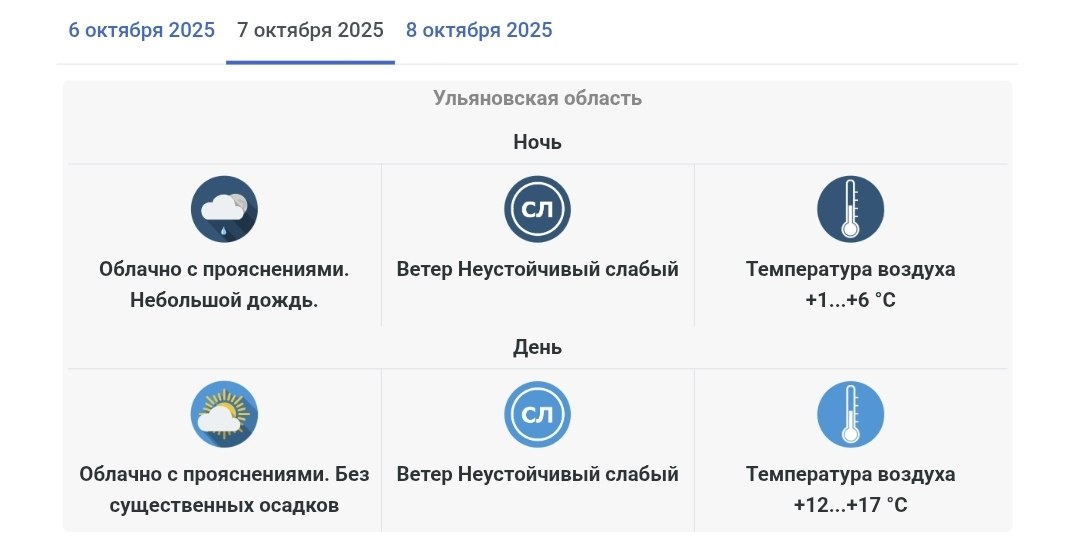This screenshot has height=538, width=1079.
Task: Click the night temperature +1...+6 °C text
Action: pos(850,299)
